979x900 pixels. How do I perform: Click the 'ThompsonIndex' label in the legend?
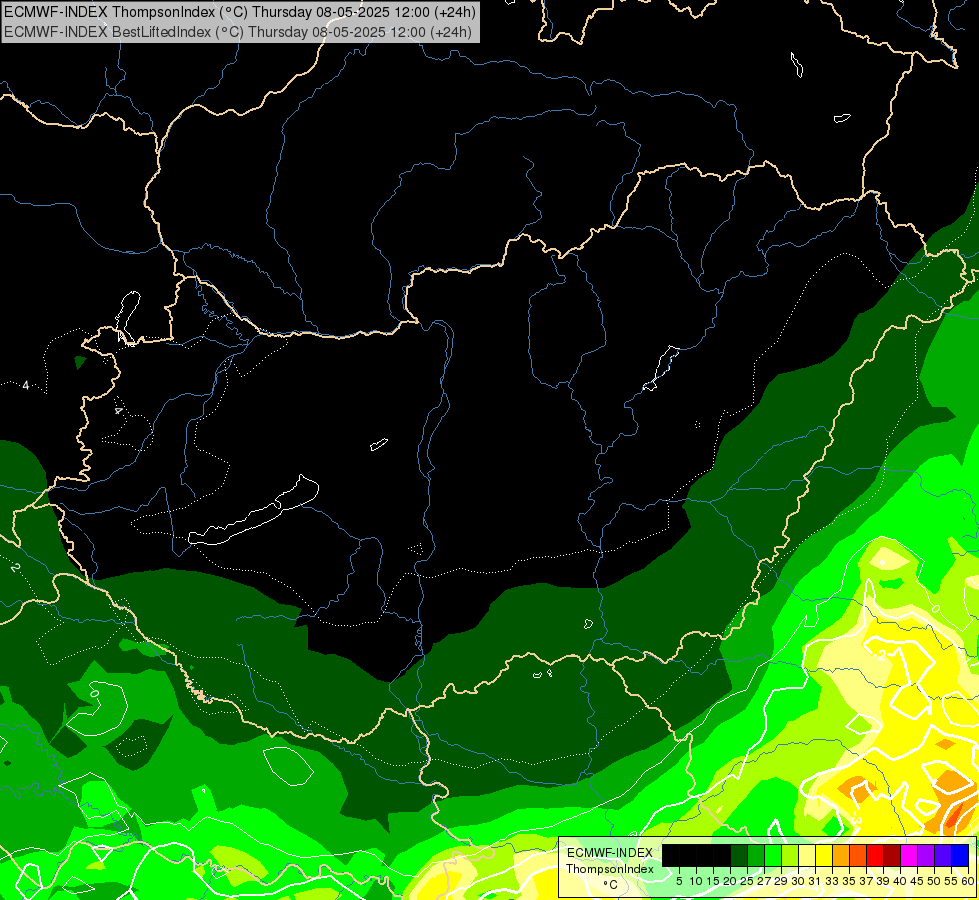pos(609,869)
